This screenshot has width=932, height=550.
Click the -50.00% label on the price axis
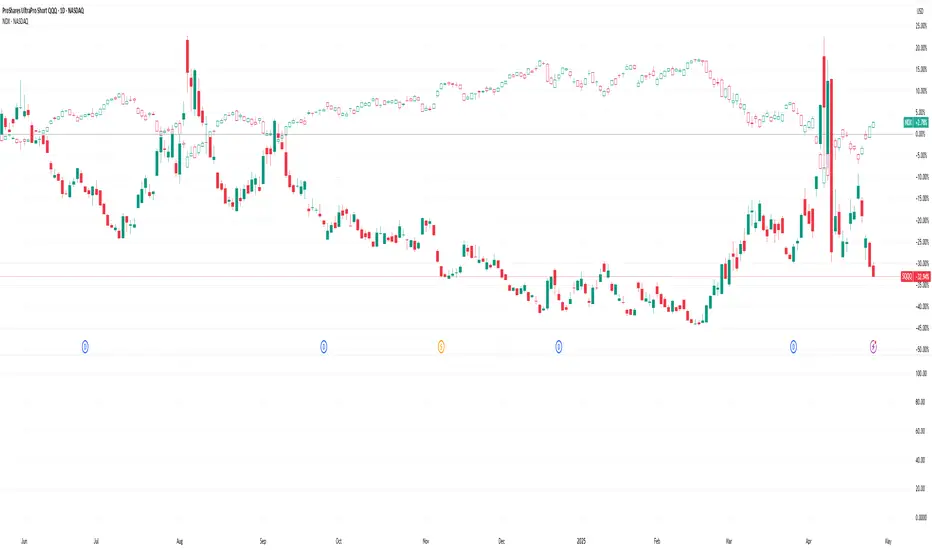(x=921, y=350)
